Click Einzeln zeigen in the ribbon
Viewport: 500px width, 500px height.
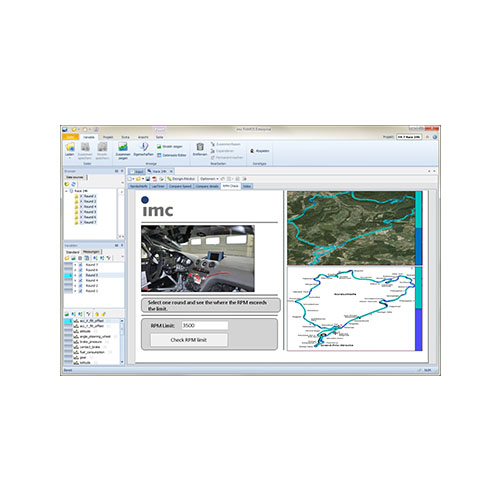pos(170,146)
